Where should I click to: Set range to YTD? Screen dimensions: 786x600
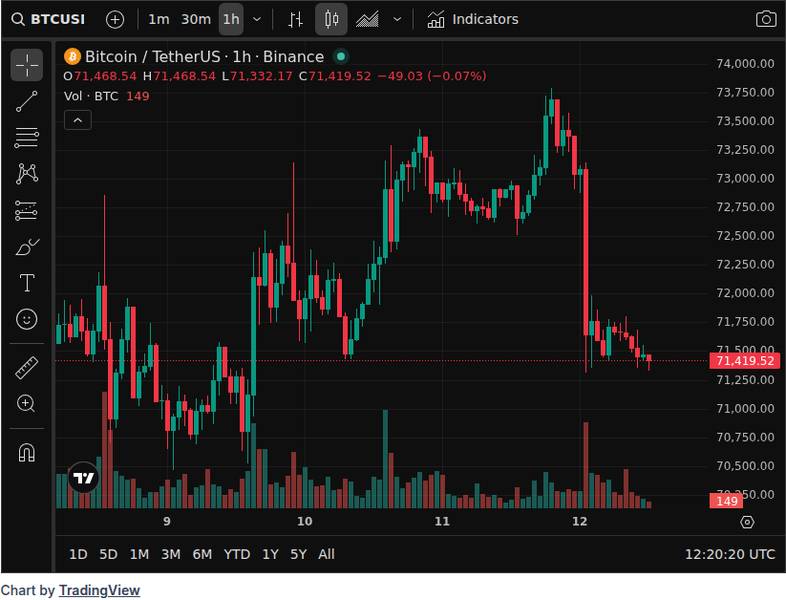coord(237,554)
